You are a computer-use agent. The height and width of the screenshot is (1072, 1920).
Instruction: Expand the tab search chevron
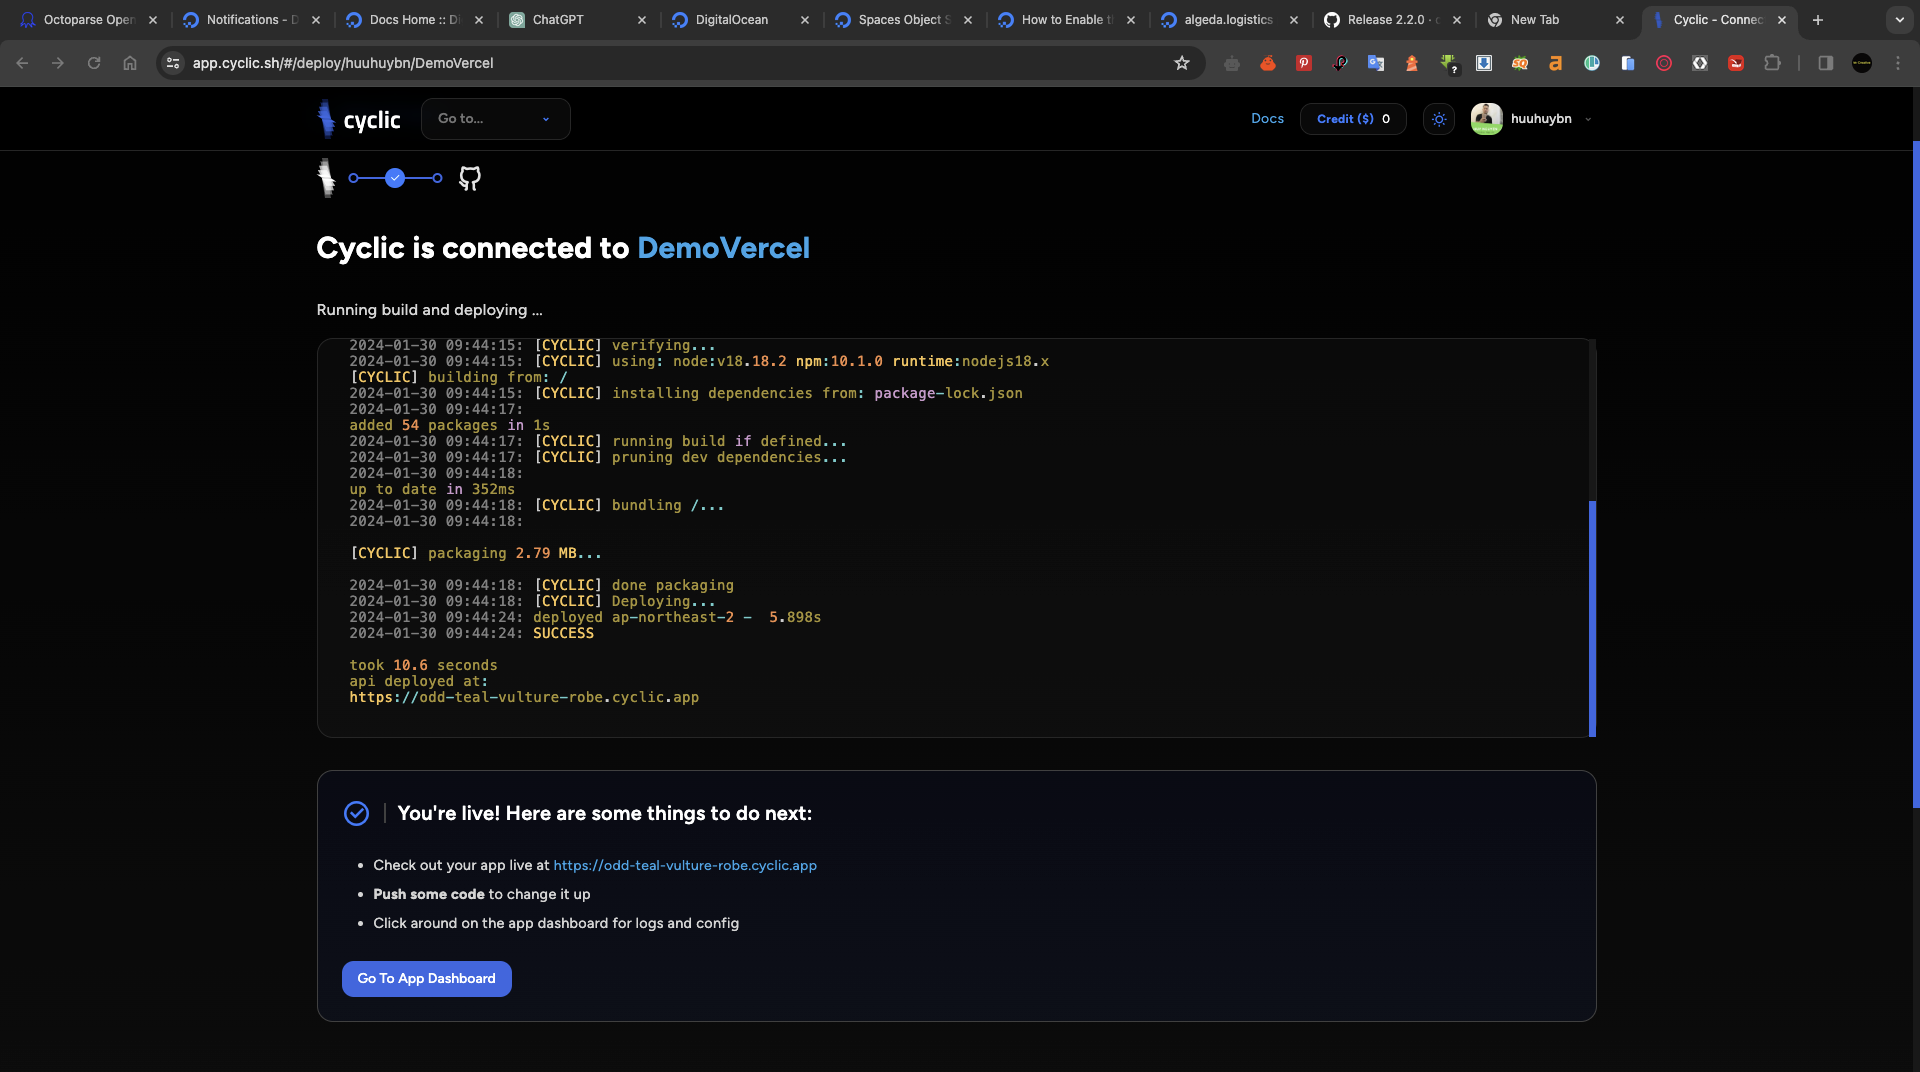[1899, 20]
